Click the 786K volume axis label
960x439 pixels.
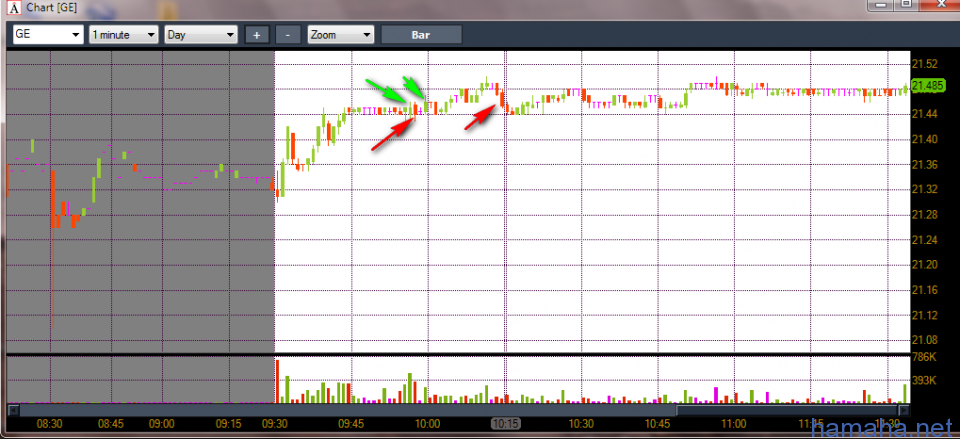tap(924, 357)
